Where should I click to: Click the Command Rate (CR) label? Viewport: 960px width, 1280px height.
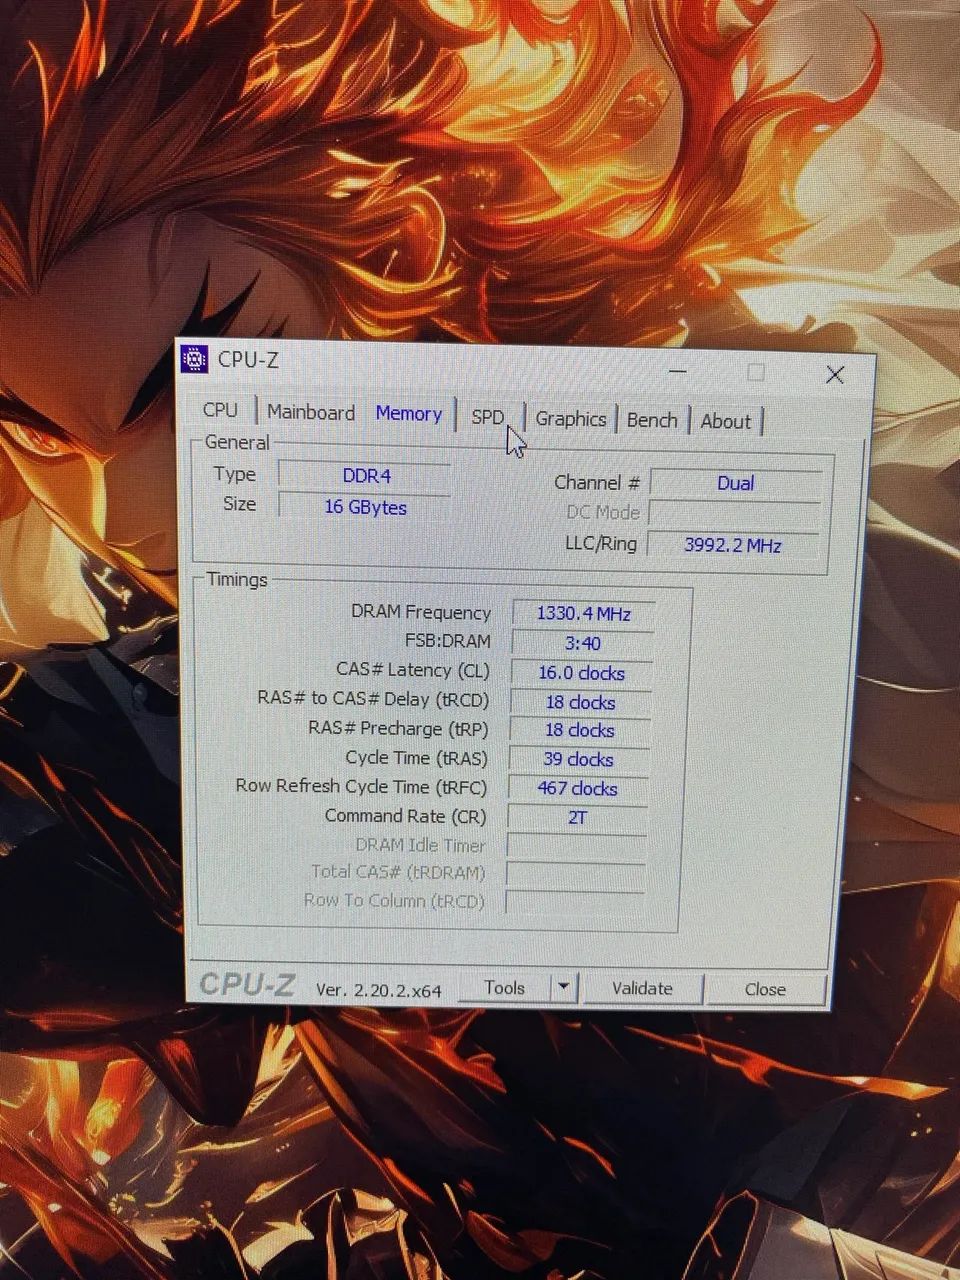pos(405,816)
